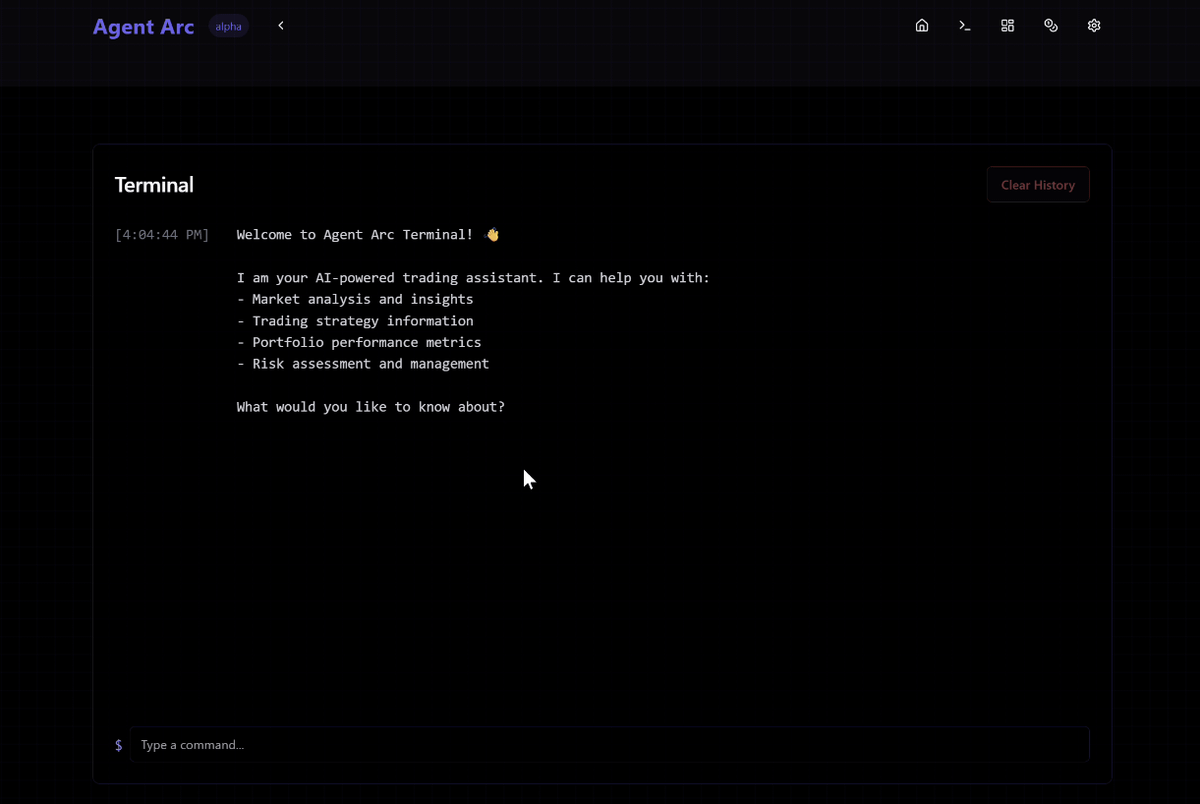Focus the 'Type a command...' input field
This screenshot has width=1200, height=804.
[x=610, y=745]
